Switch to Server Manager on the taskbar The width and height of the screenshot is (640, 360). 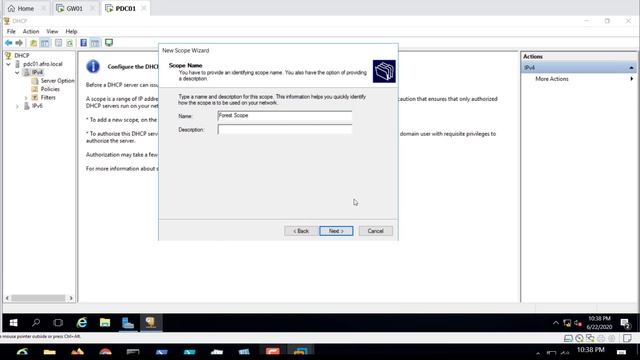tap(128, 323)
